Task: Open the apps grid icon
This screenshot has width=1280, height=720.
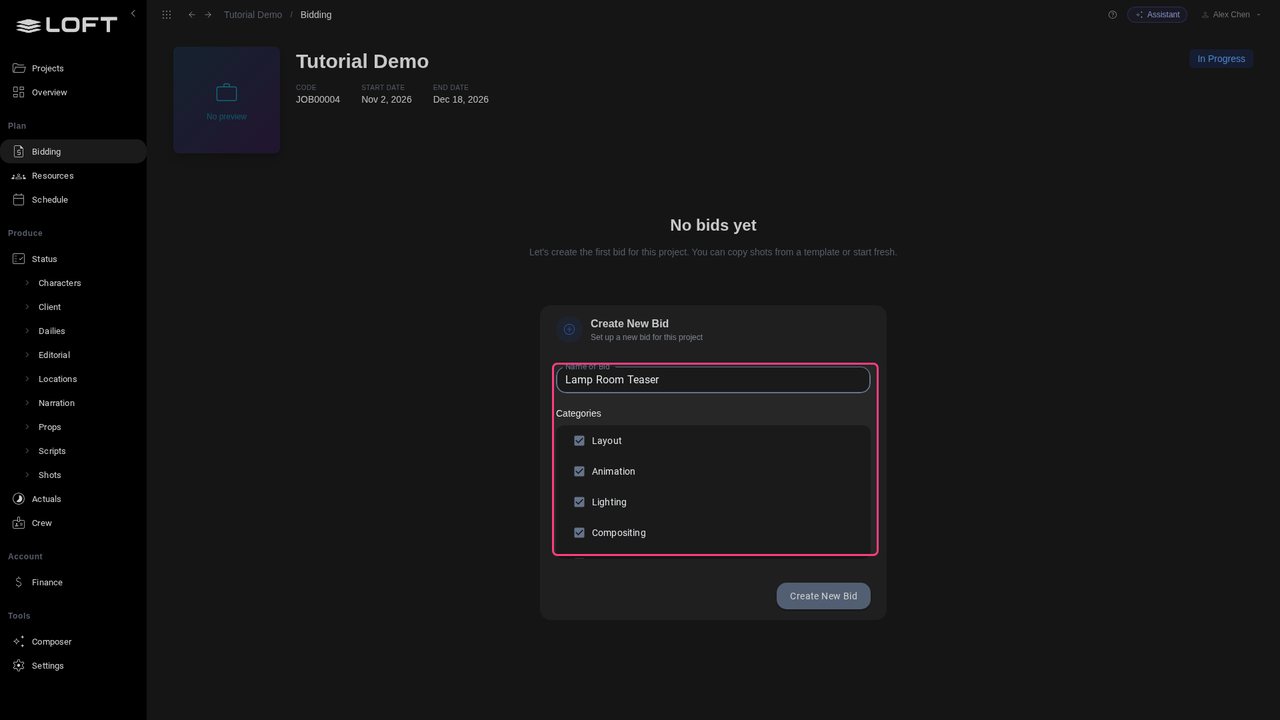Action: [166, 15]
